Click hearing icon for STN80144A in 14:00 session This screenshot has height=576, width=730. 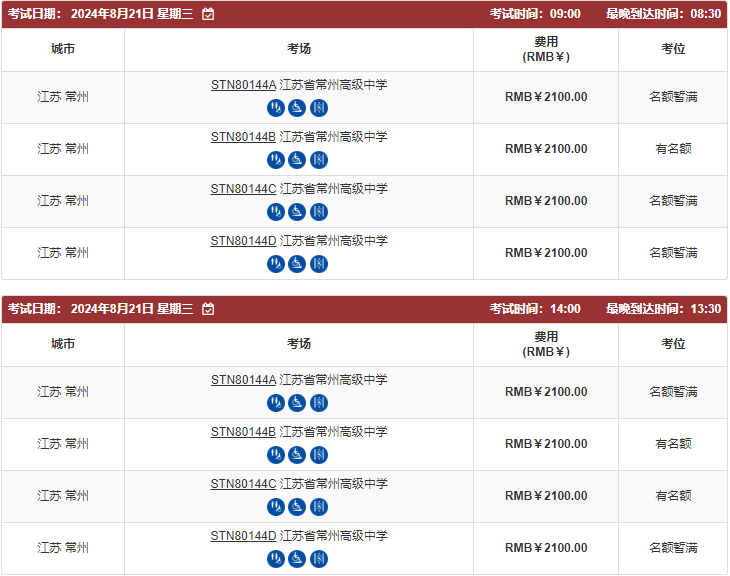[x=276, y=403]
